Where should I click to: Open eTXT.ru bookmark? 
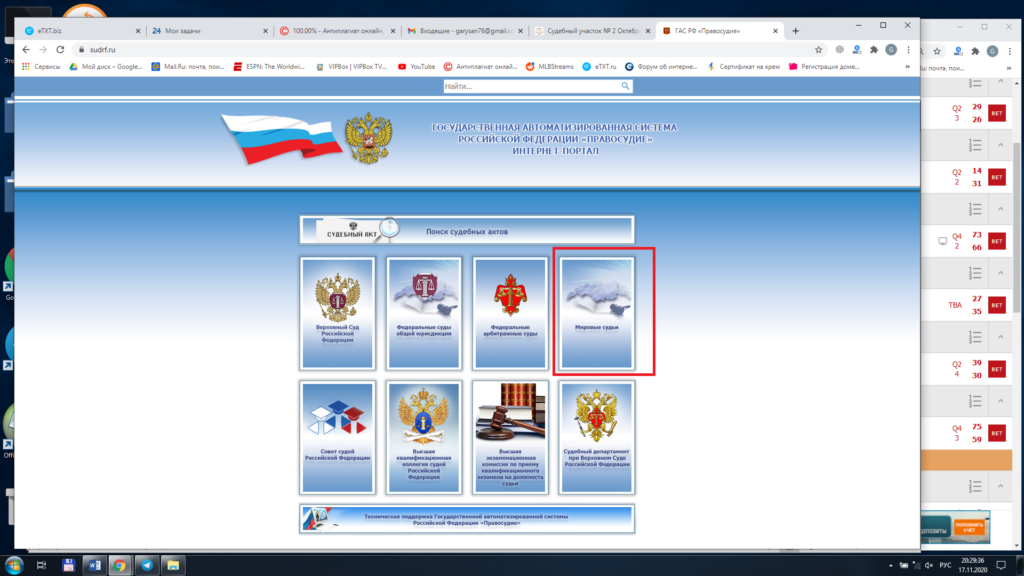click(x=599, y=67)
